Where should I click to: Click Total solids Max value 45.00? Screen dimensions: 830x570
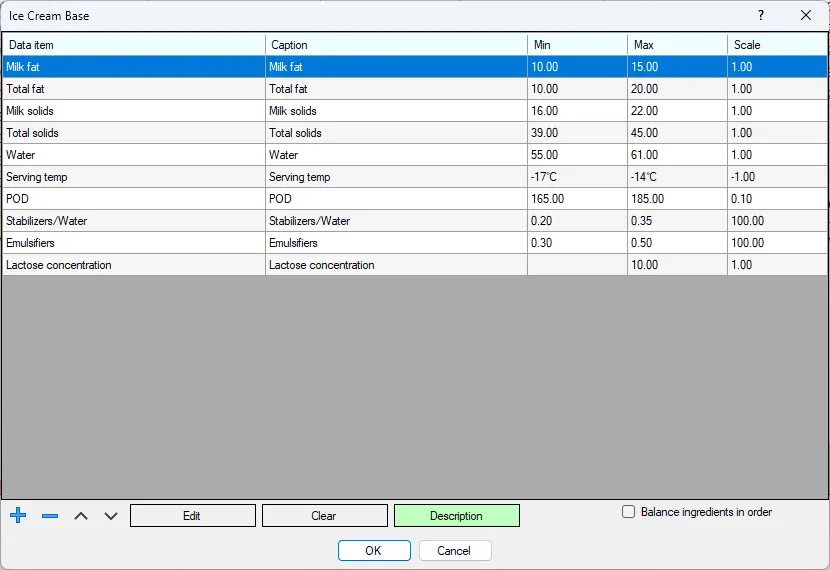click(678, 133)
